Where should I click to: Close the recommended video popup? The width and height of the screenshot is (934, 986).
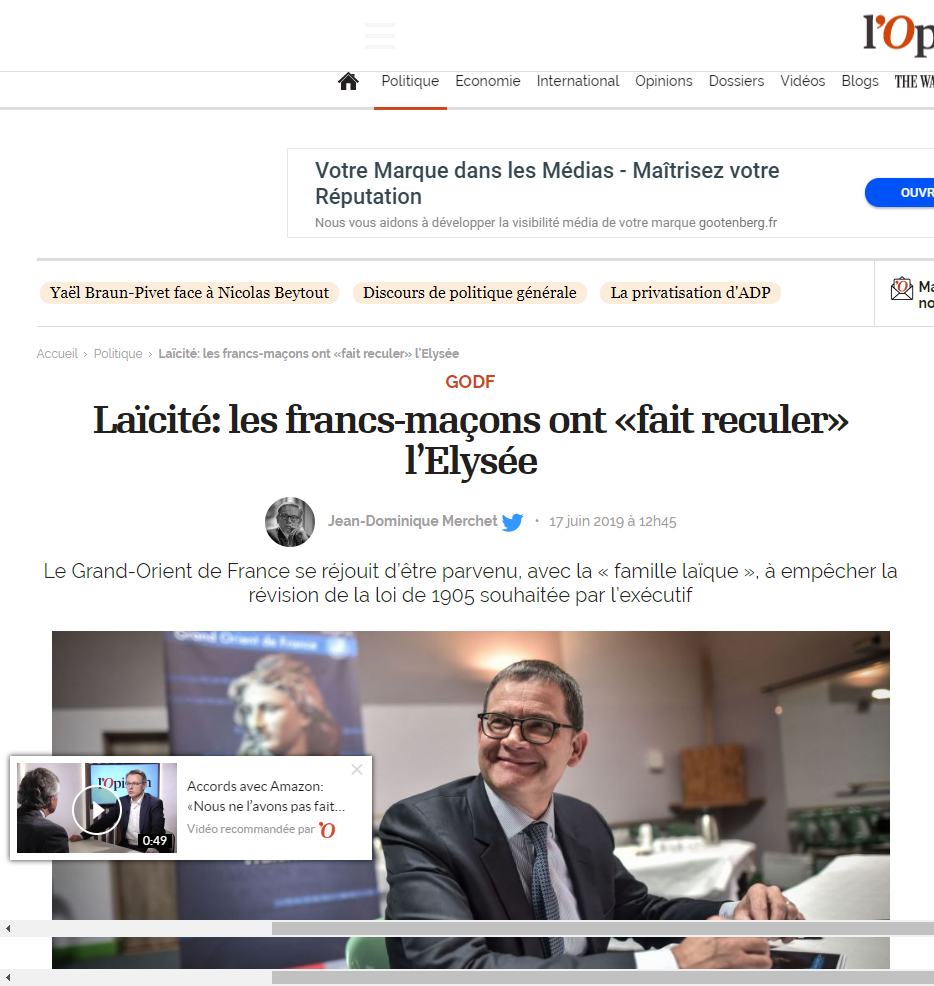pos(357,770)
